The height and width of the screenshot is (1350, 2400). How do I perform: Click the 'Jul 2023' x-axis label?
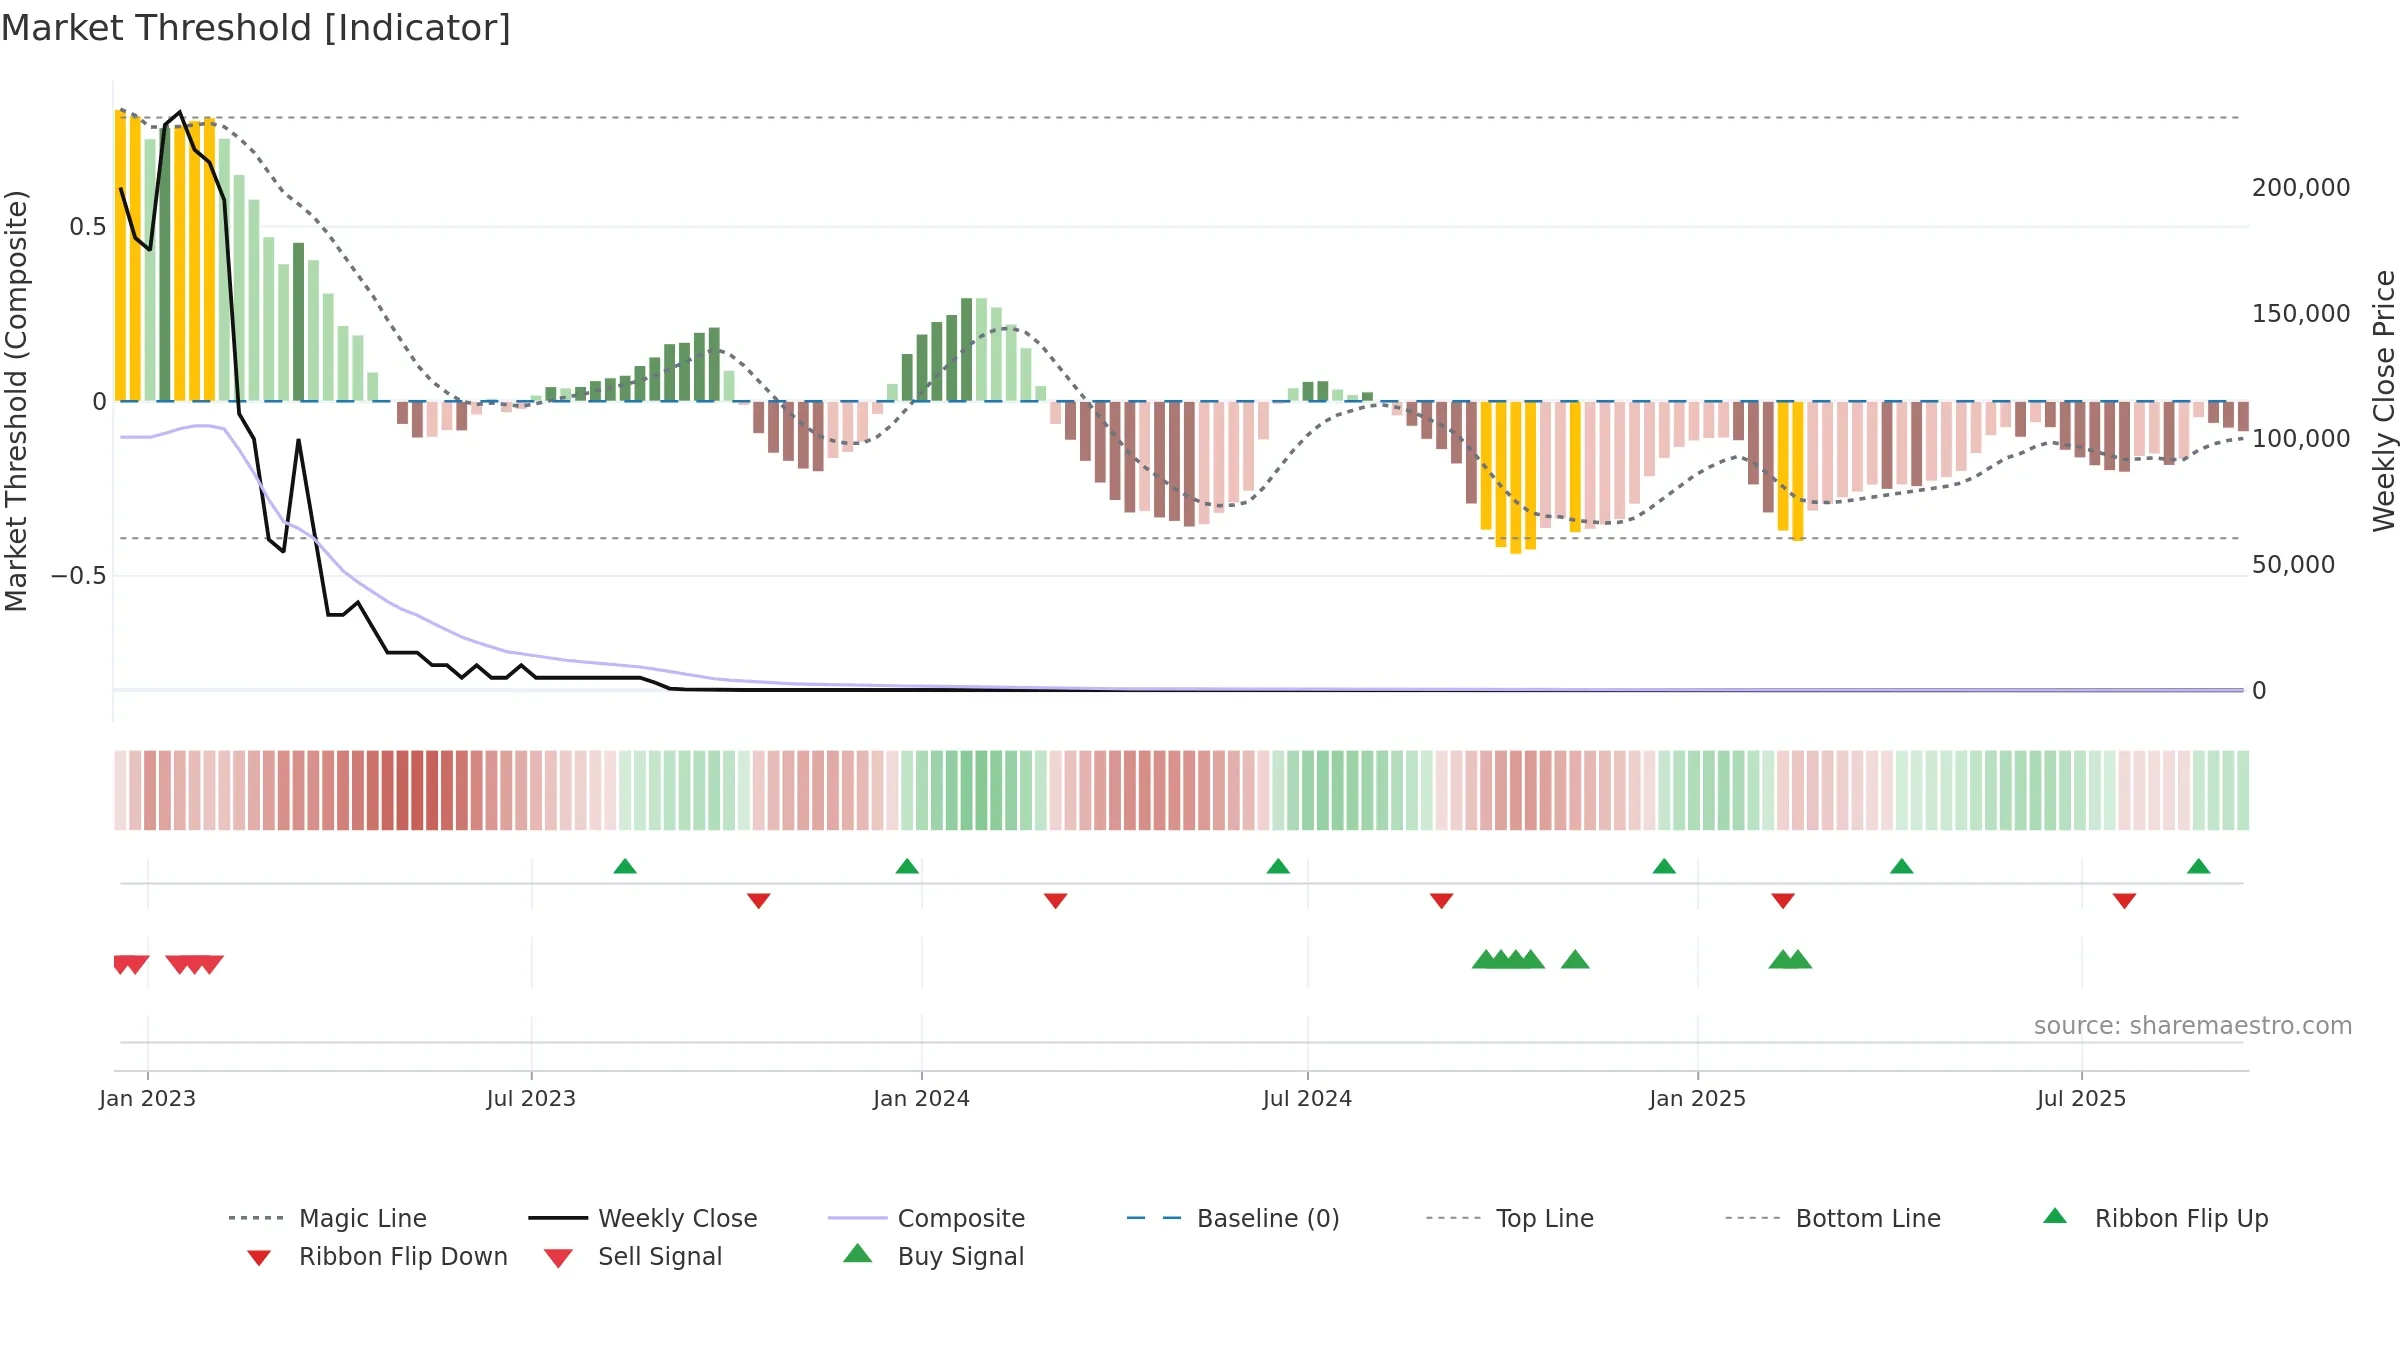(531, 1098)
